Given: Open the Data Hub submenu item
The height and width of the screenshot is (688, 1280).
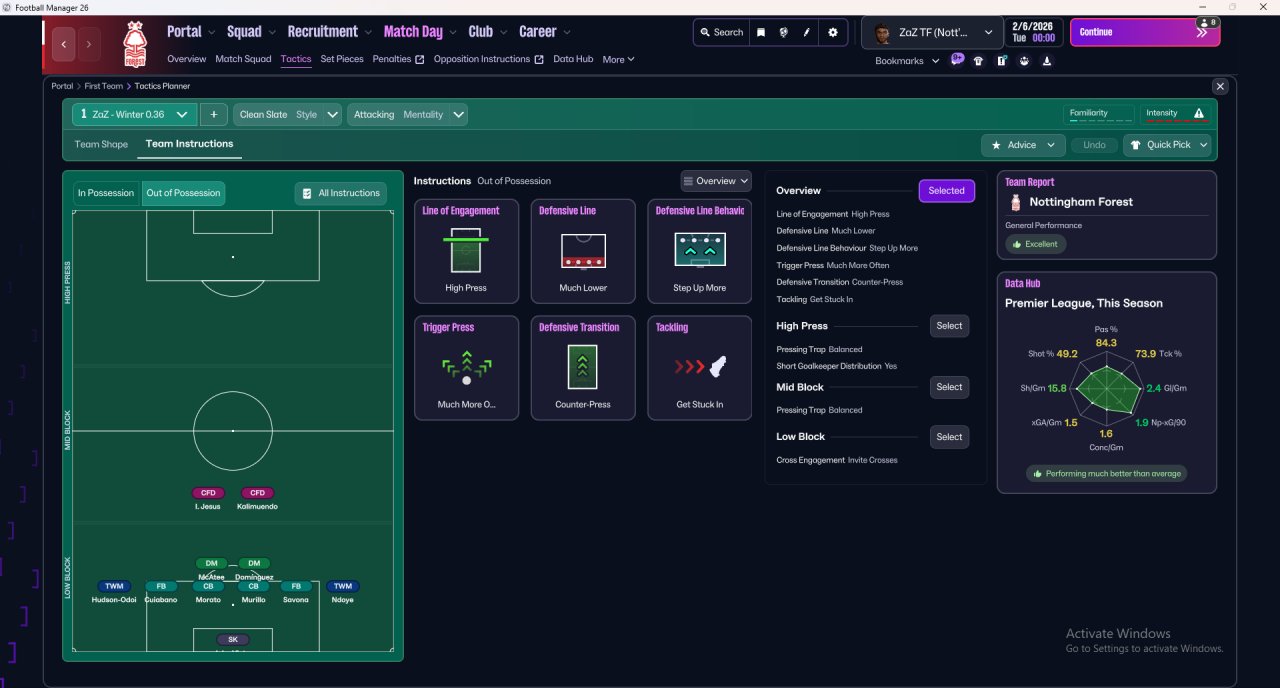Looking at the screenshot, I should (x=573, y=59).
